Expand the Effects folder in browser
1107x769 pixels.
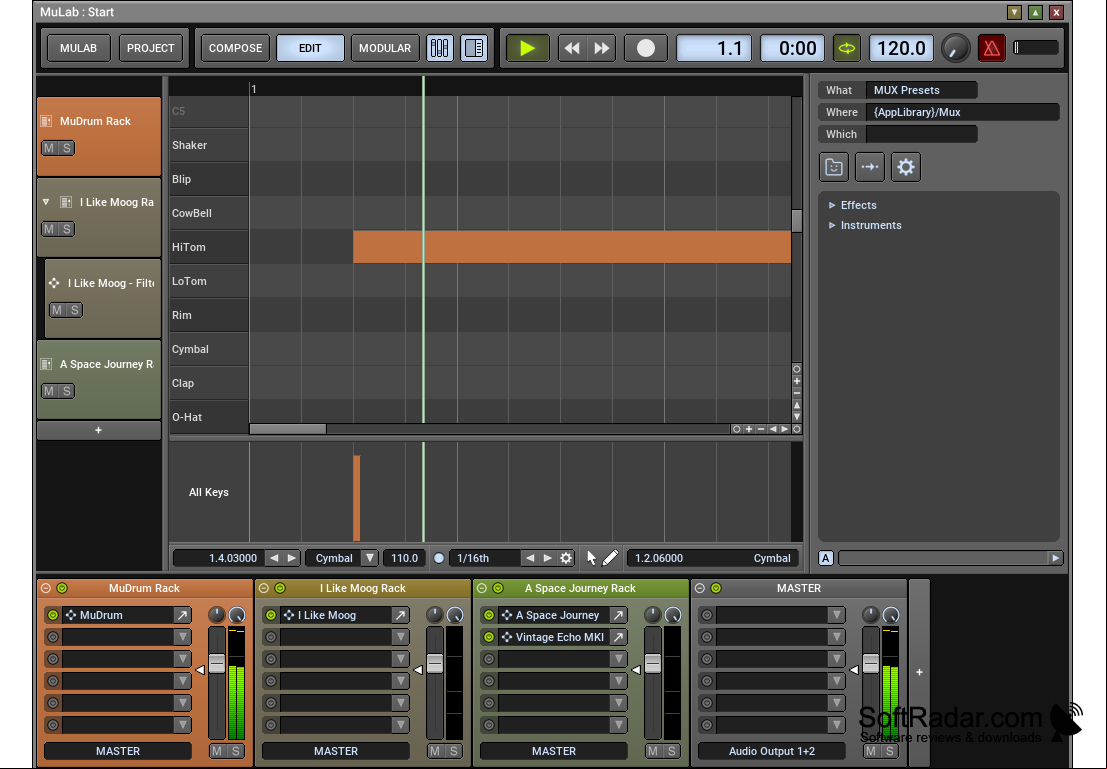(x=832, y=205)
